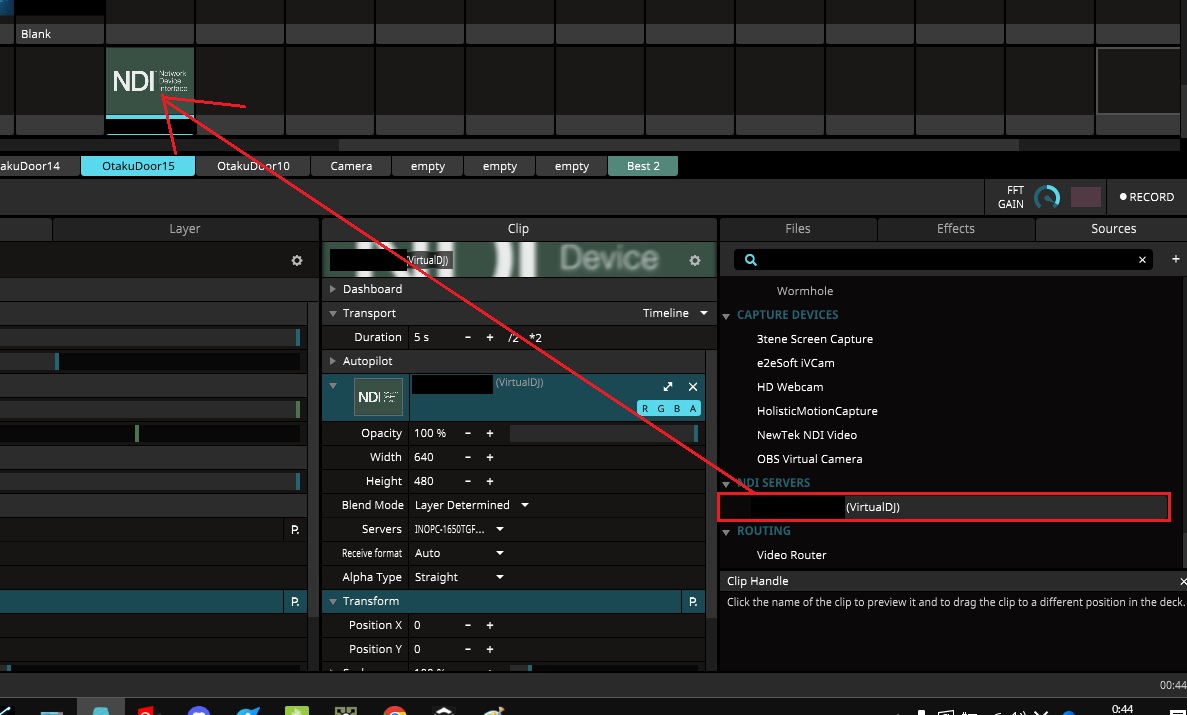1187x715 pixels.
Task: Click the Opacity slider bar
Action: point(604,433)
